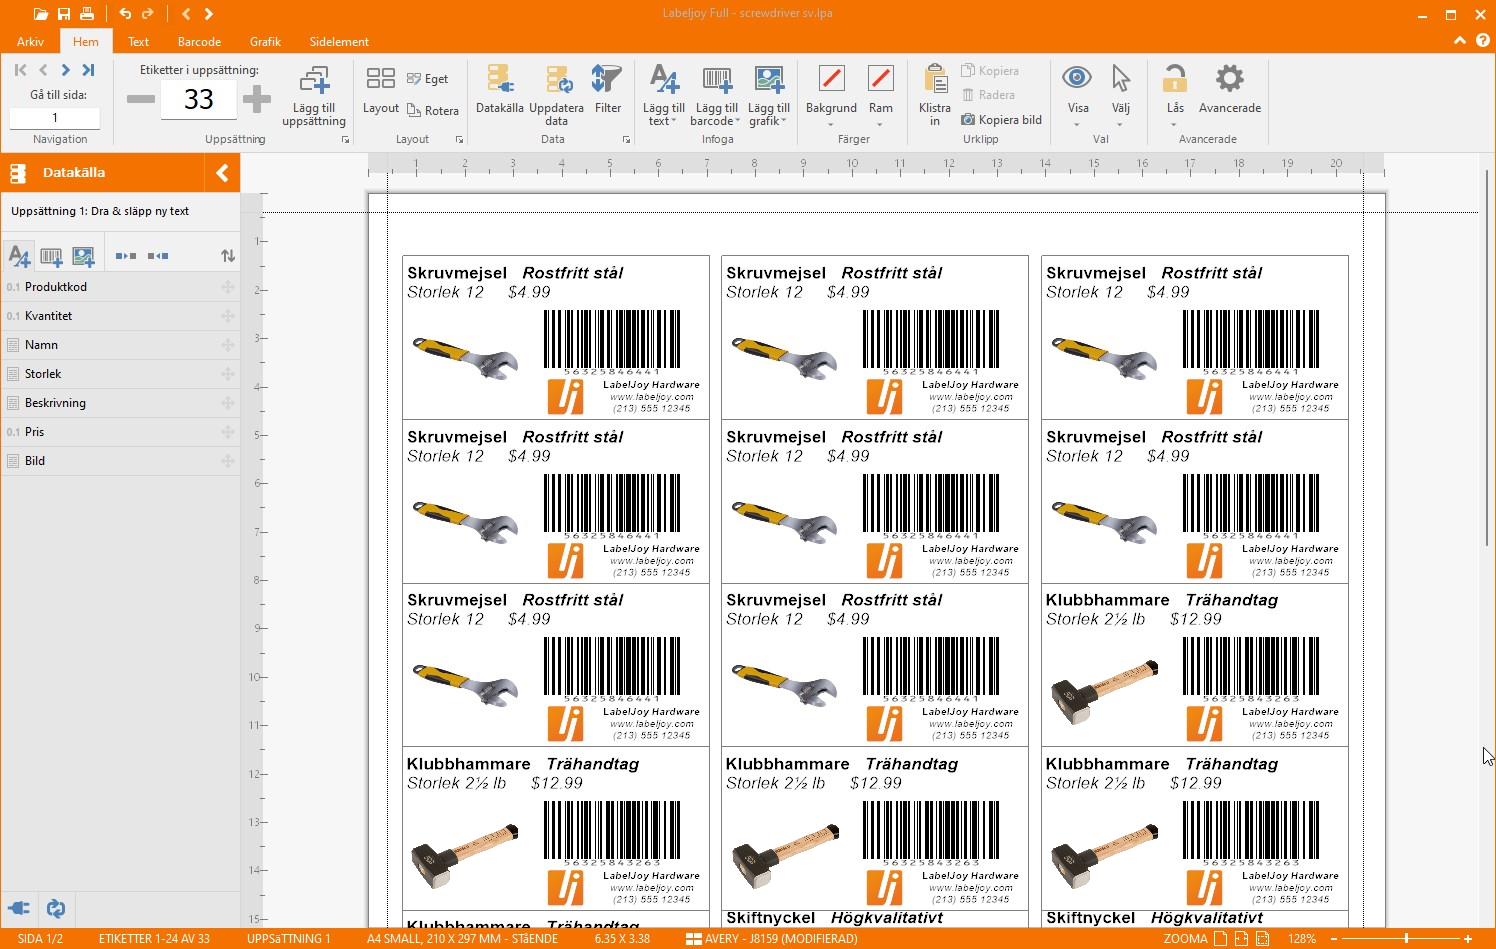Click the Gå till sida page input
1496x949 pixels.
point(55,117)
